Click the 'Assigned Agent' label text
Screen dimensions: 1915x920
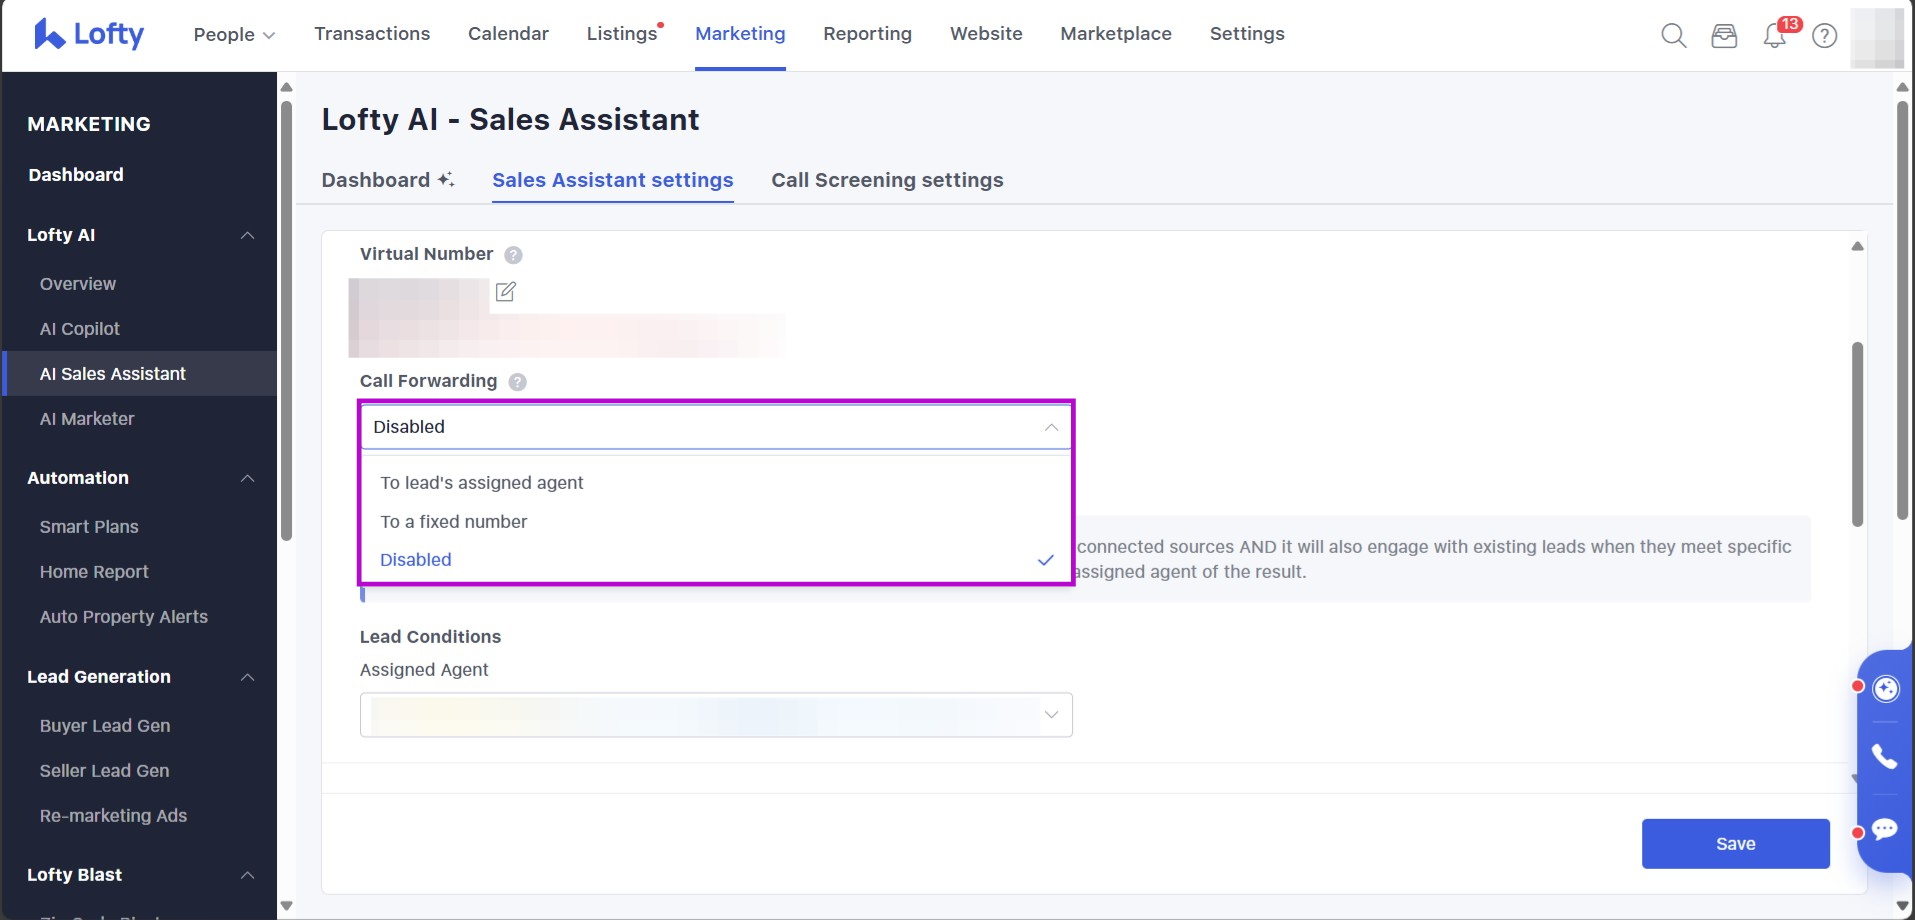pos(424,670)
